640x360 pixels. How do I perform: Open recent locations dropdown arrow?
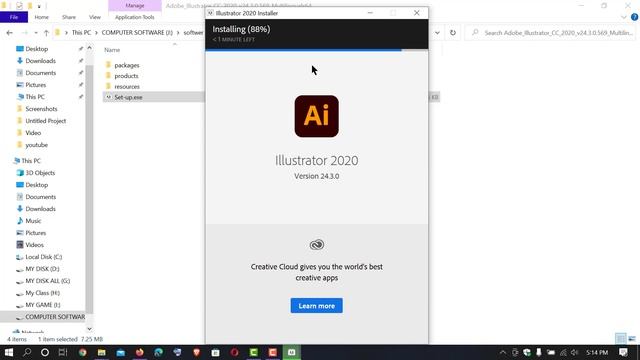pos(36,33)
